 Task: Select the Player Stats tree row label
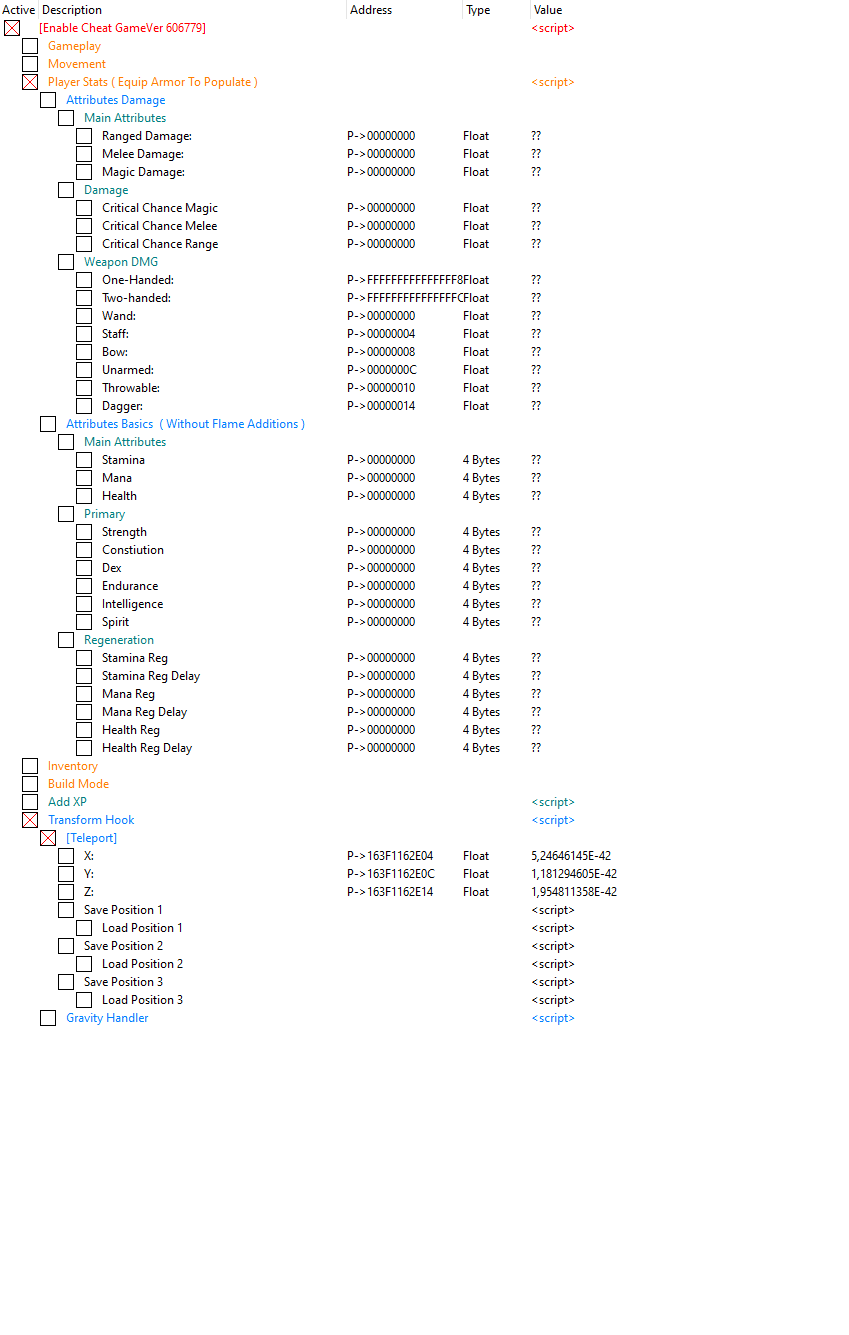[x=153, y=82]
